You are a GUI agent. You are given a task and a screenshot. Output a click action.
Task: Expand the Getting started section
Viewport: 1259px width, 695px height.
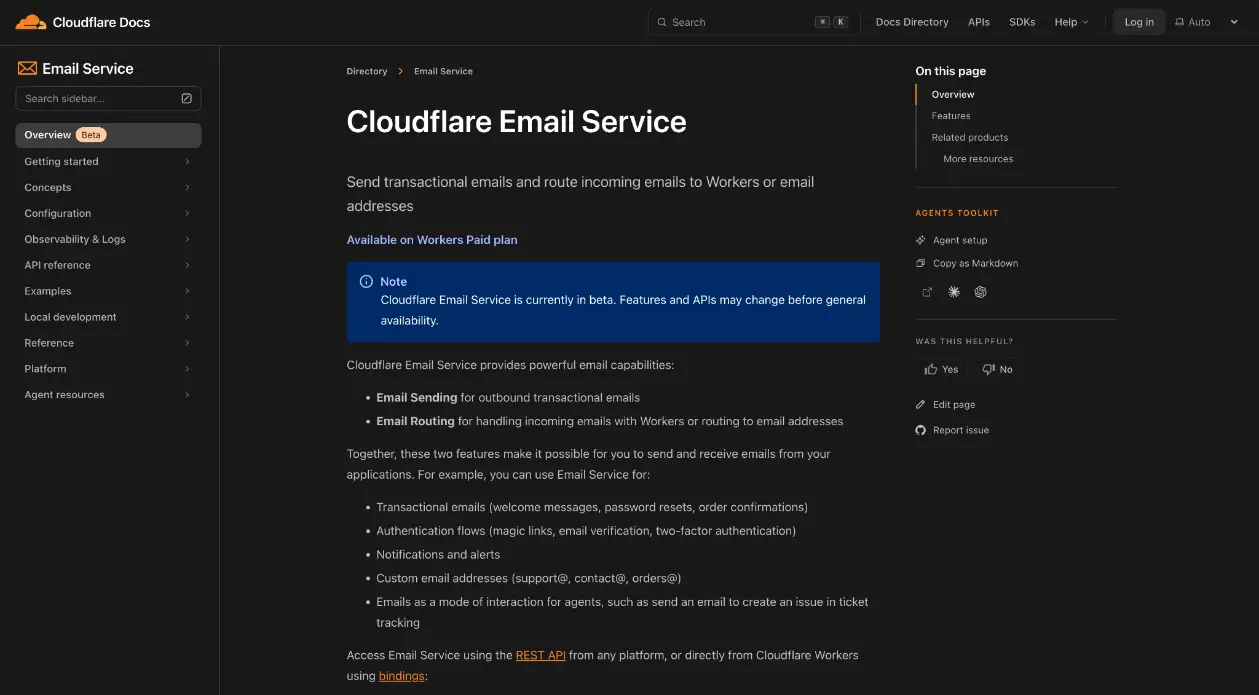tap(108, 161)
